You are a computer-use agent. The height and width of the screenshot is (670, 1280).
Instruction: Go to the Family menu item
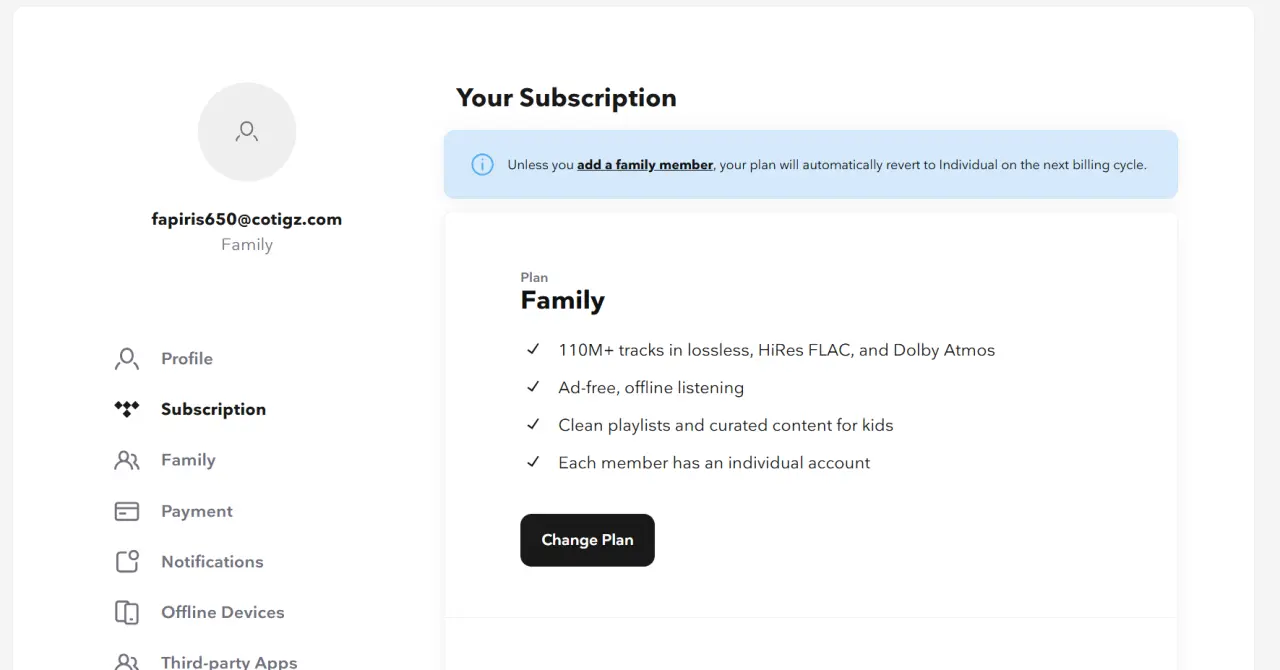188,460
